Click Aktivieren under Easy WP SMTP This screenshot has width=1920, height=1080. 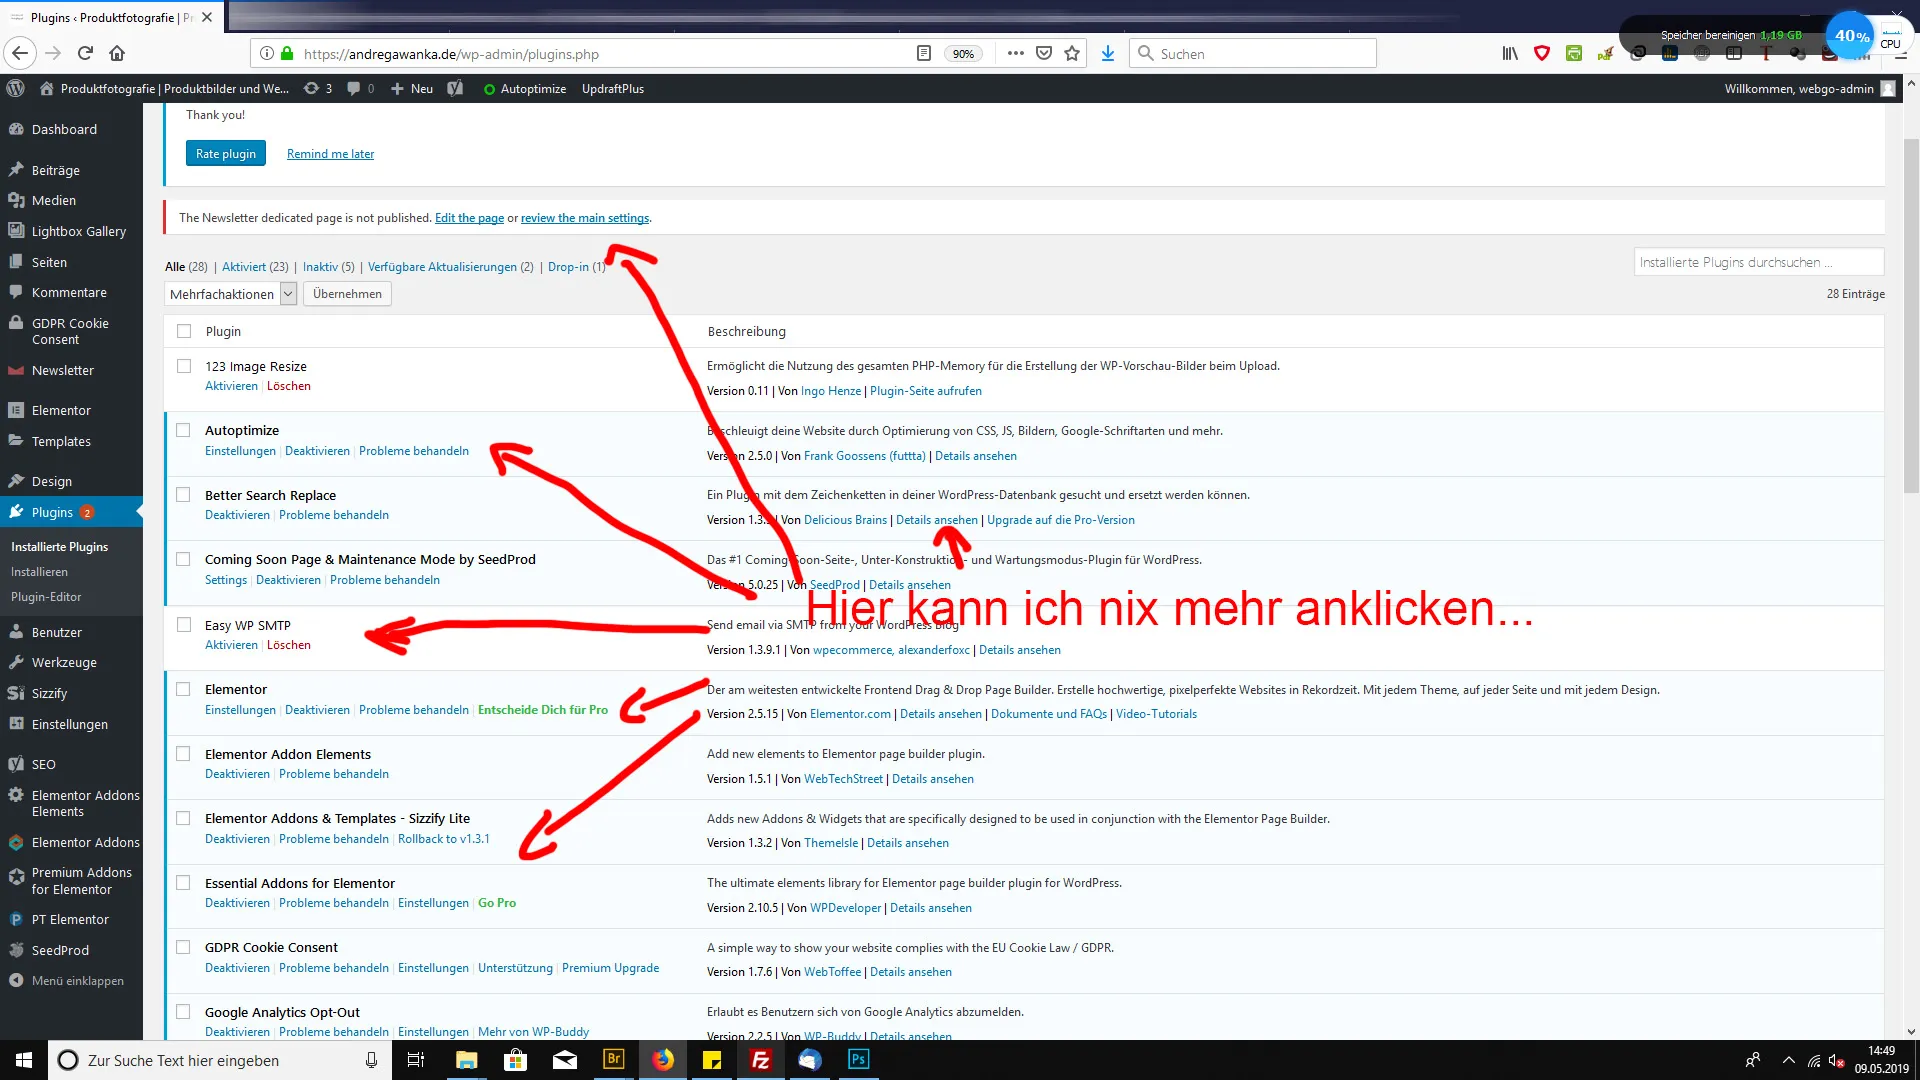tap(231, 645)
